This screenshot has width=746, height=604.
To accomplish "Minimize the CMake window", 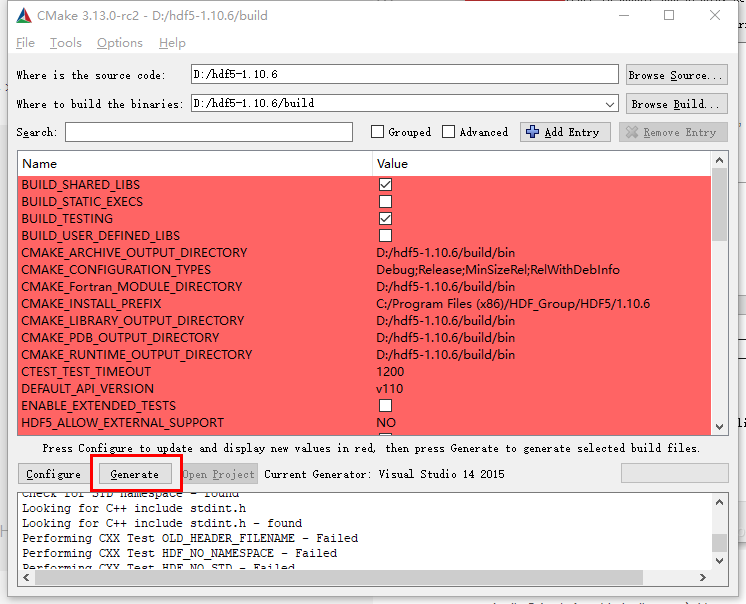I will pos(624,15).
